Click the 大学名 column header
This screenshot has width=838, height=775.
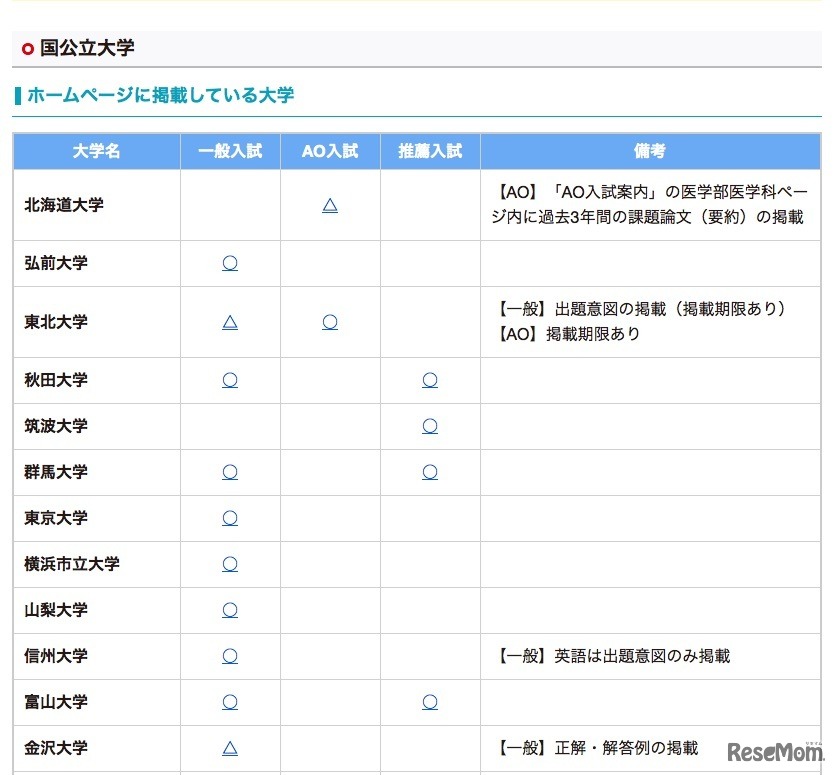coord(96,151)
